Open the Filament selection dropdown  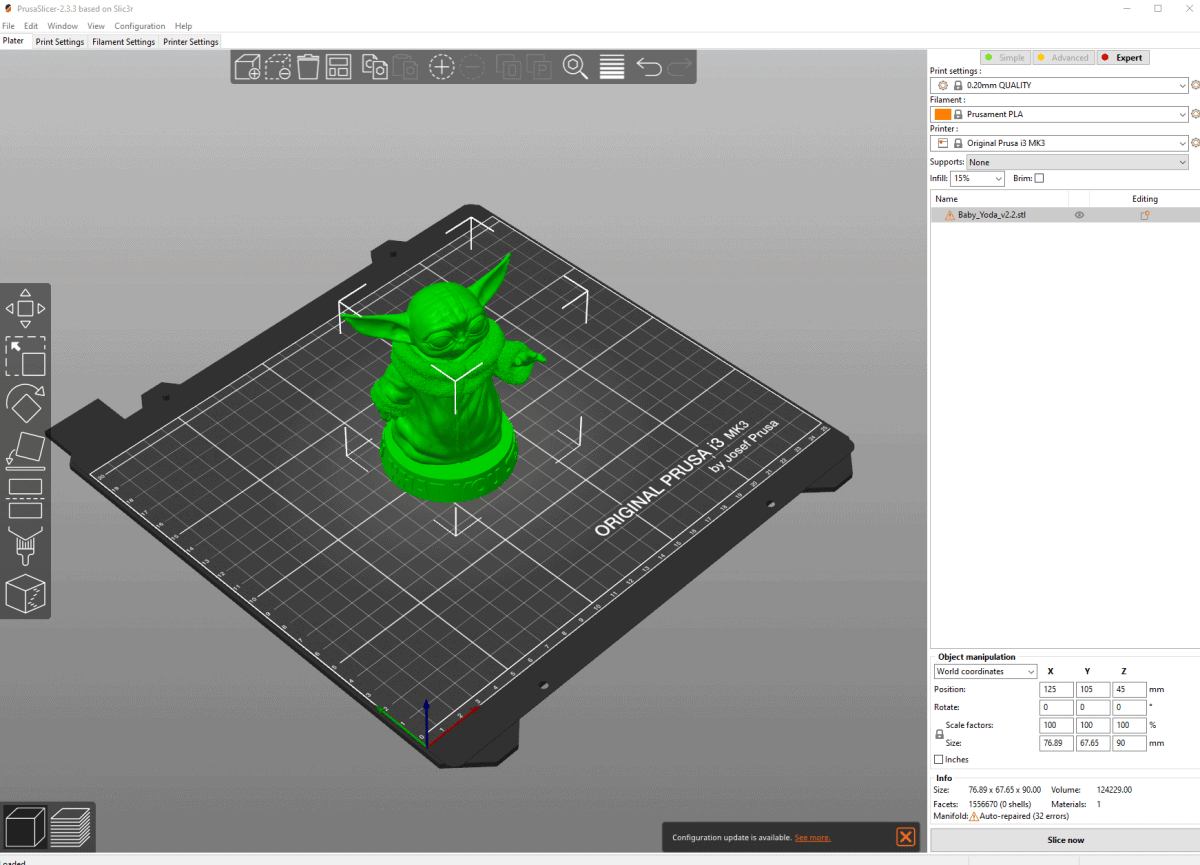1060,114
